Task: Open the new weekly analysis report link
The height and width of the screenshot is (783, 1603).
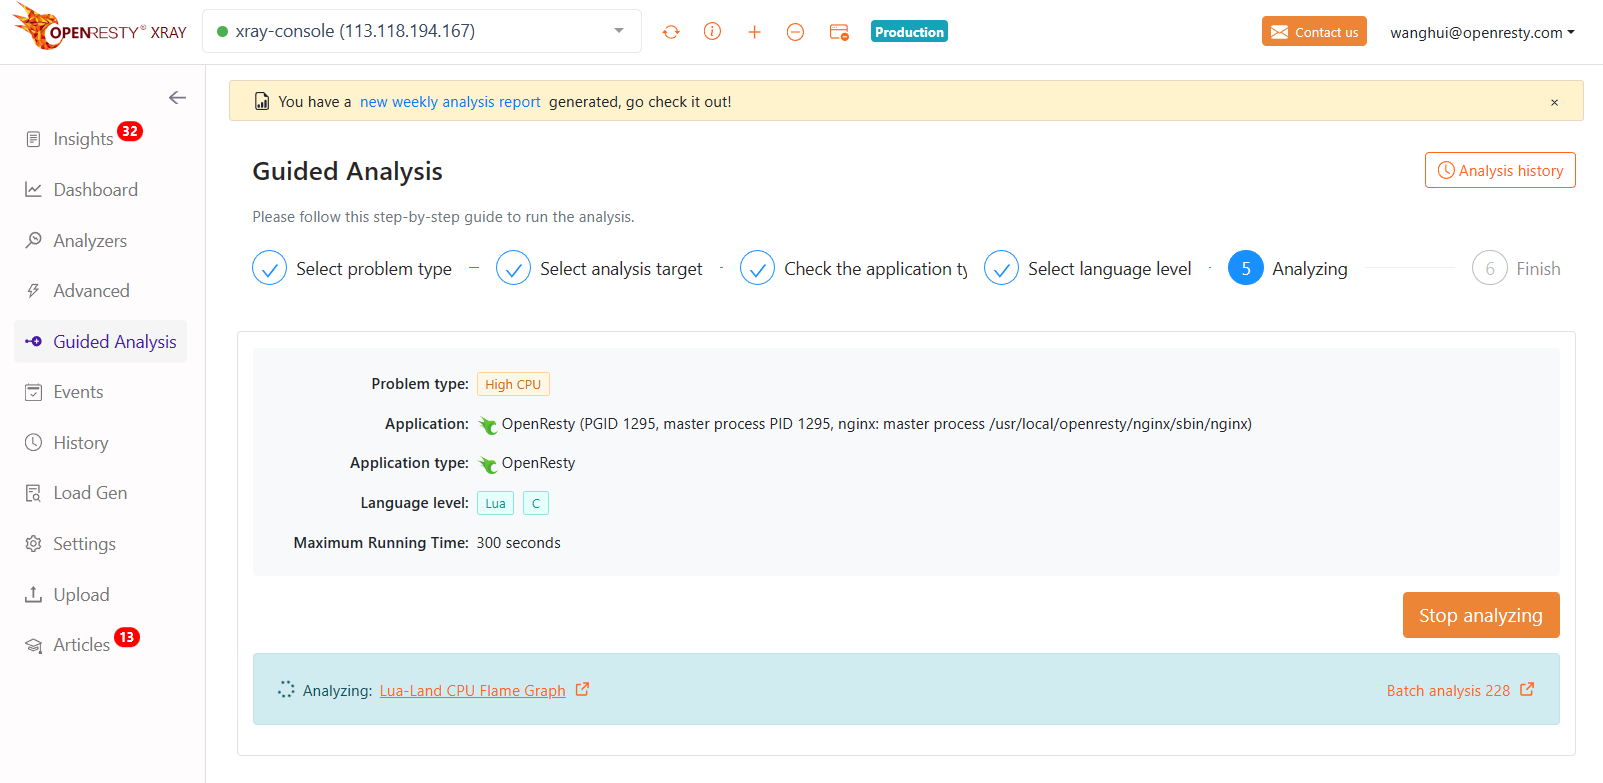Action: (450, 102)
